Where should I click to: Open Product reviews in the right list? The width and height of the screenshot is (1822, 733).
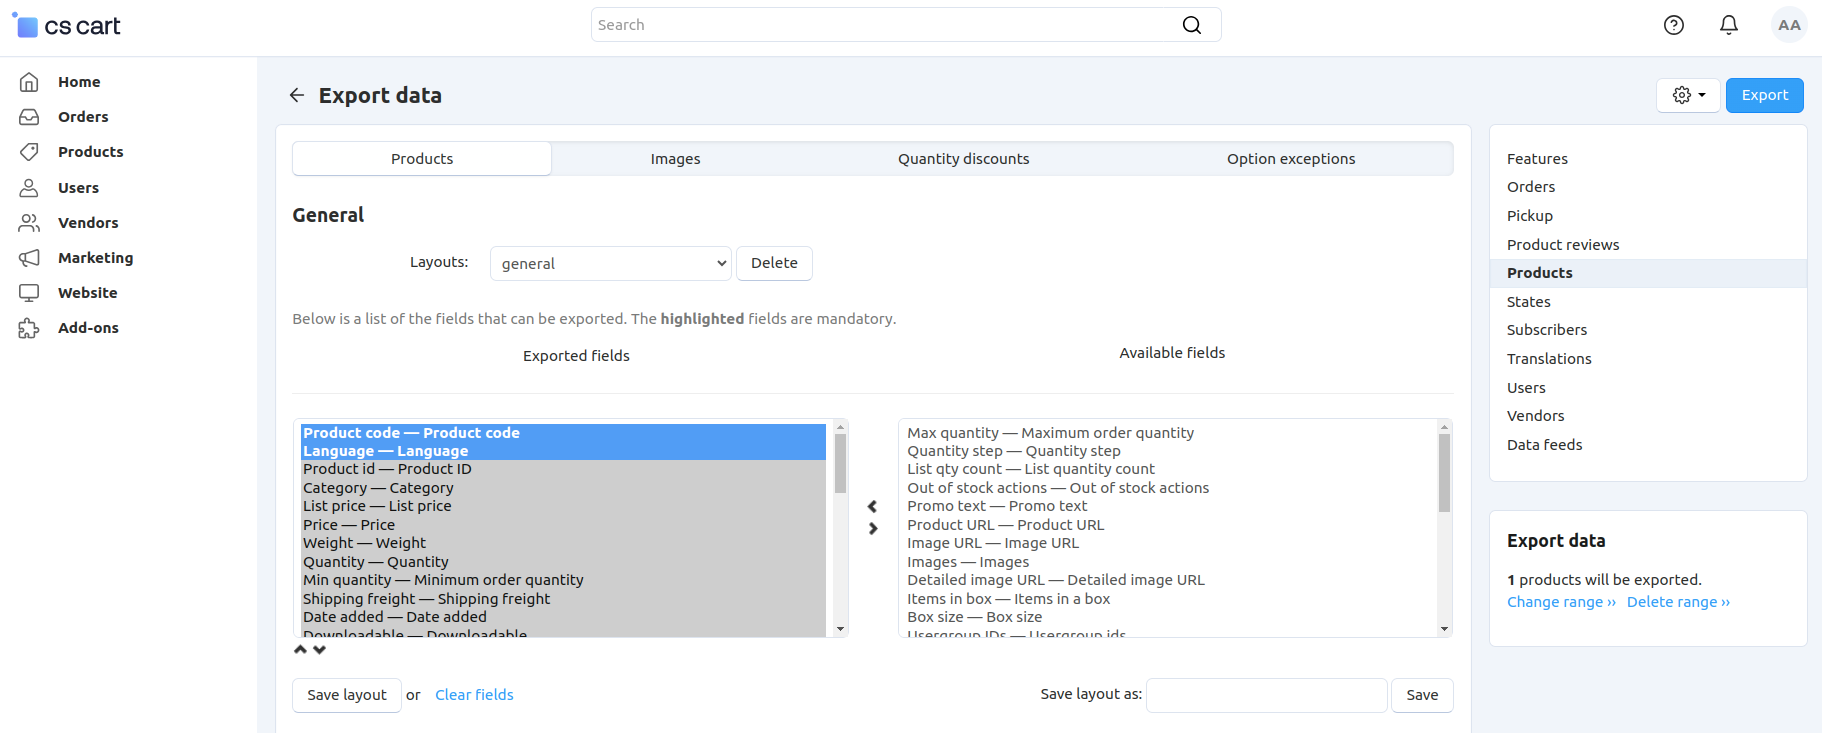click(1563, 245)
